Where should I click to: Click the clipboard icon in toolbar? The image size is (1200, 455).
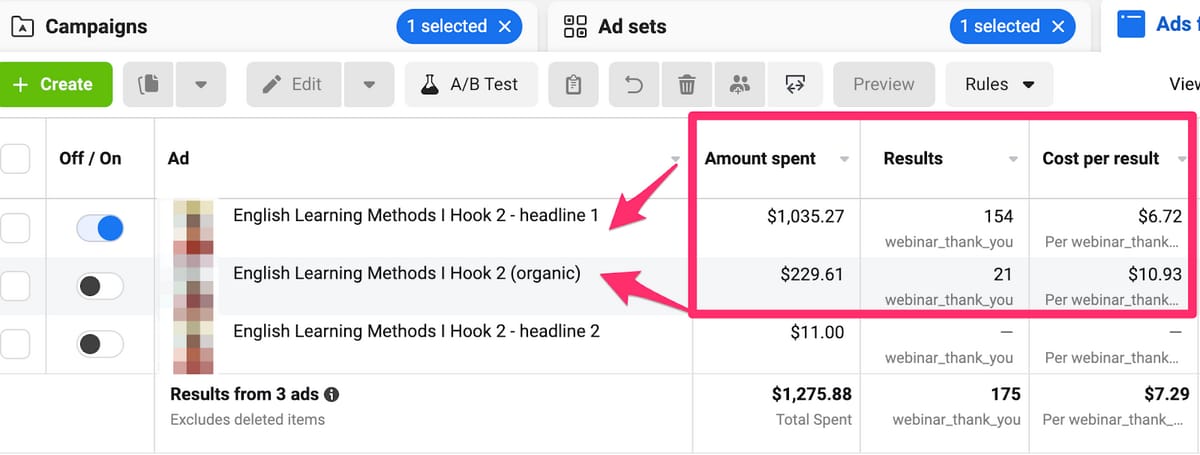pyautogui.click(x=573, y=85)
